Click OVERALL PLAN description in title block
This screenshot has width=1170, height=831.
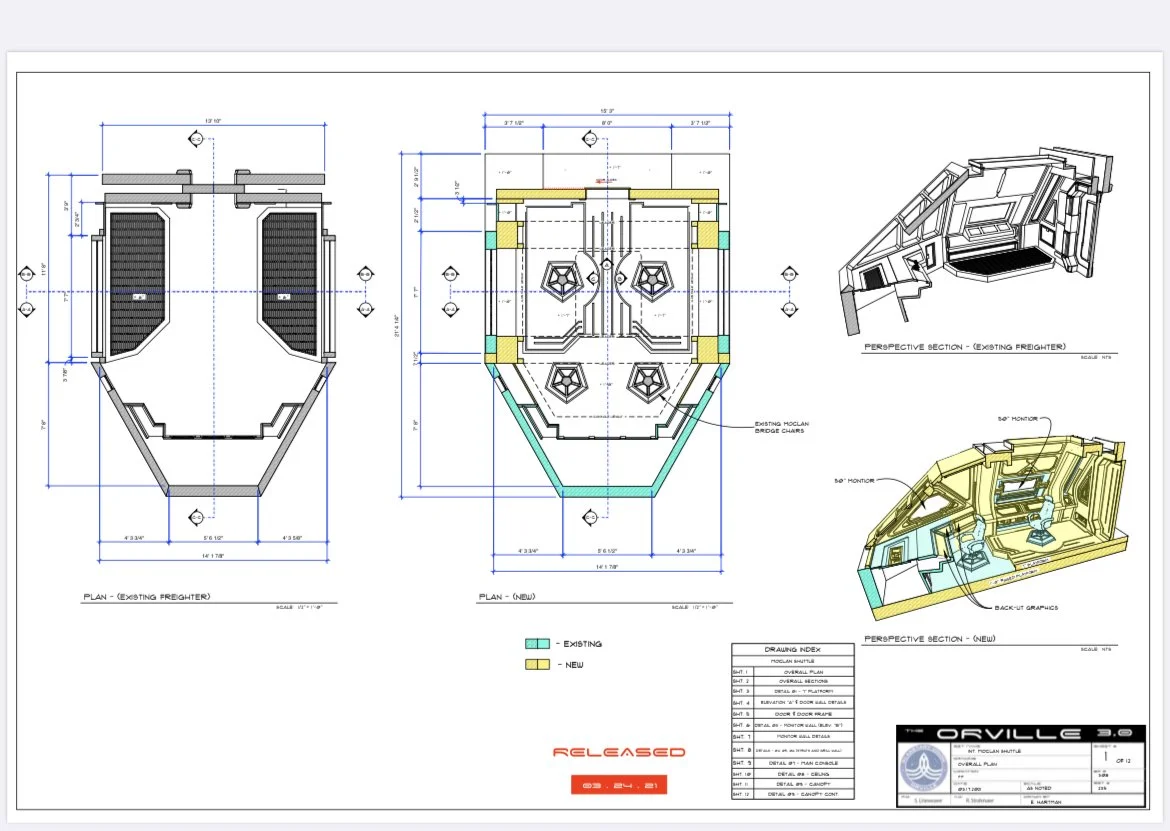coord(977,764)
